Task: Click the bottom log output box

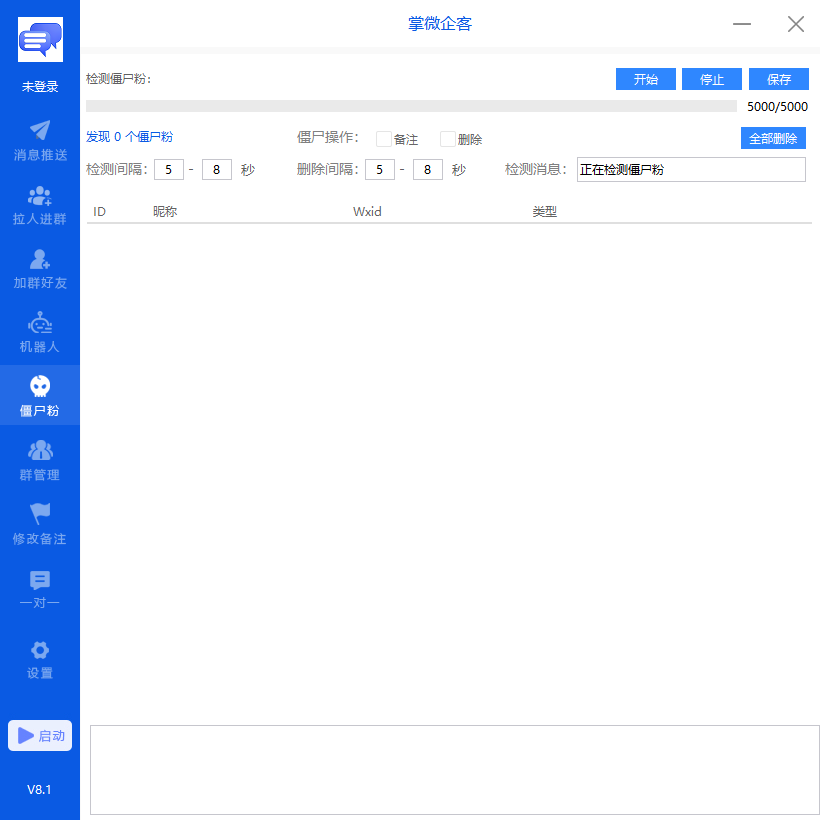Action: click(454, 770)
